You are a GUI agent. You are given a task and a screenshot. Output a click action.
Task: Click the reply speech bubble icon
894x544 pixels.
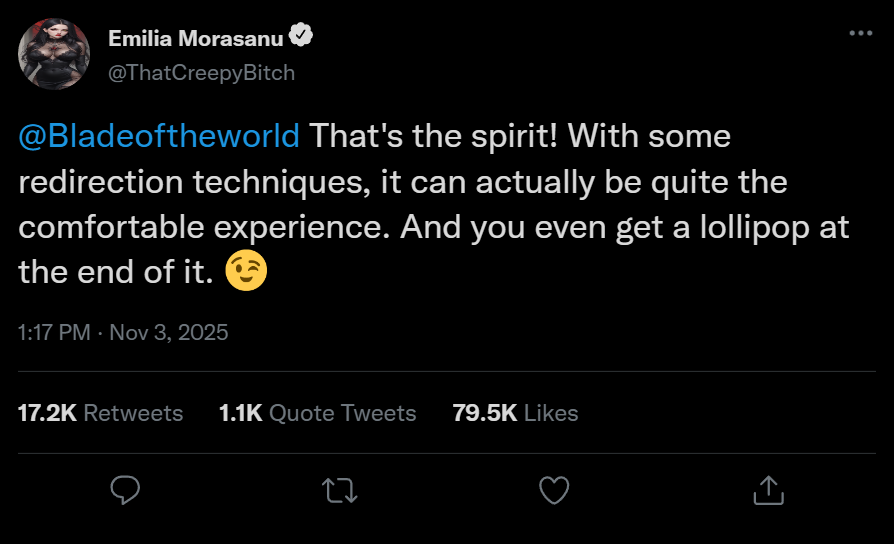click(125, 490)
